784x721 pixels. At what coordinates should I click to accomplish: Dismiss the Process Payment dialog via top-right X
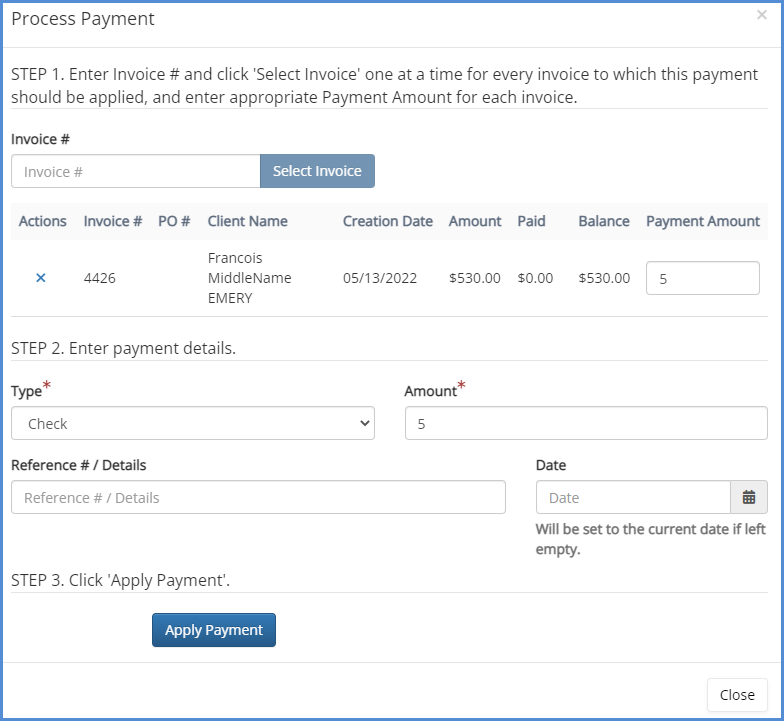click(x=762, y=16)
